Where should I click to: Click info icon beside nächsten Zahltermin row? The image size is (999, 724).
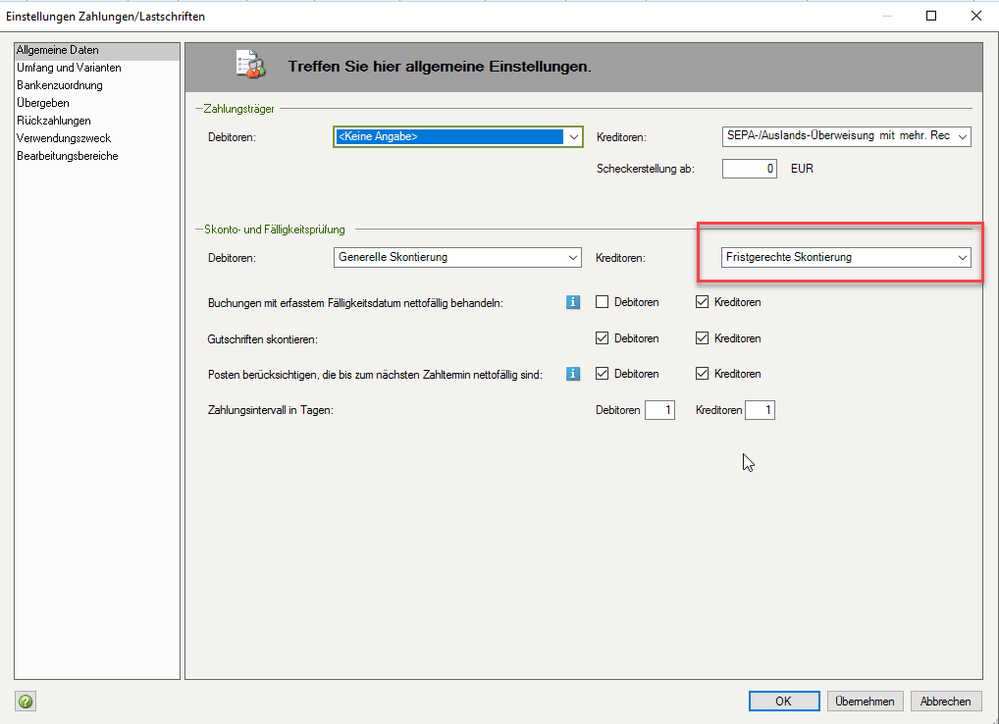point(573,374)
